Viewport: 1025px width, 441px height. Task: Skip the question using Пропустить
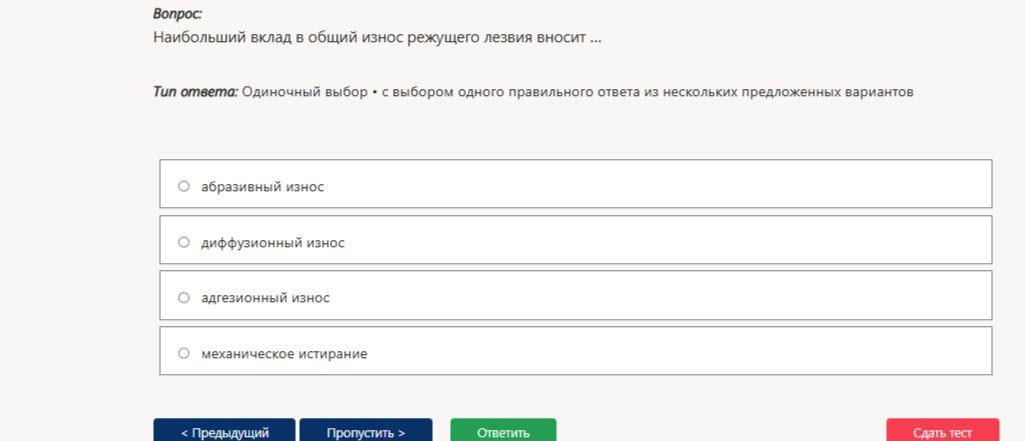tap(366, 431)
